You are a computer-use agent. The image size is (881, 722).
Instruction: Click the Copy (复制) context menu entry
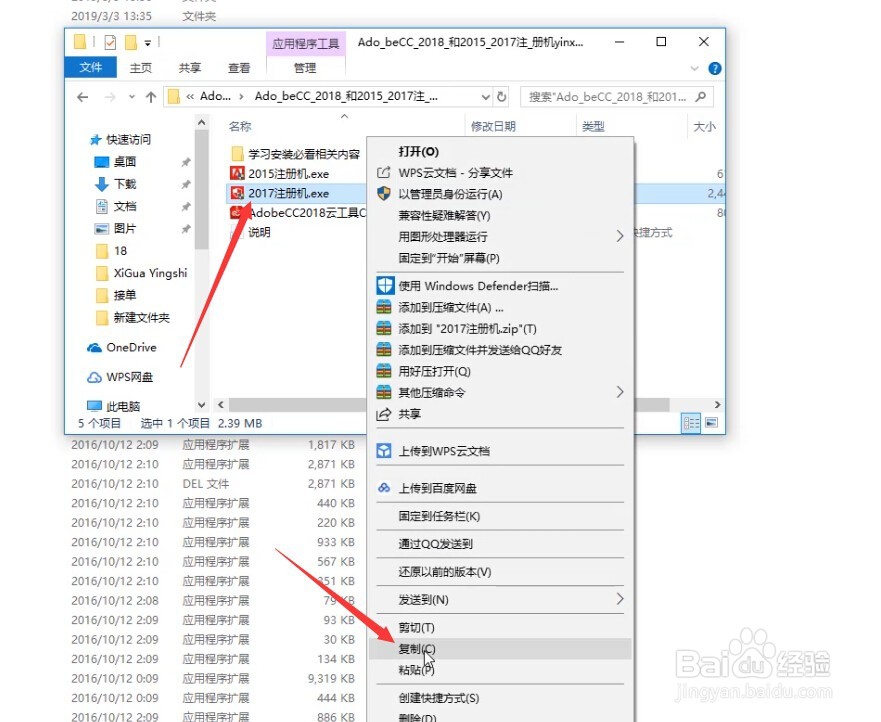[500, 648]
